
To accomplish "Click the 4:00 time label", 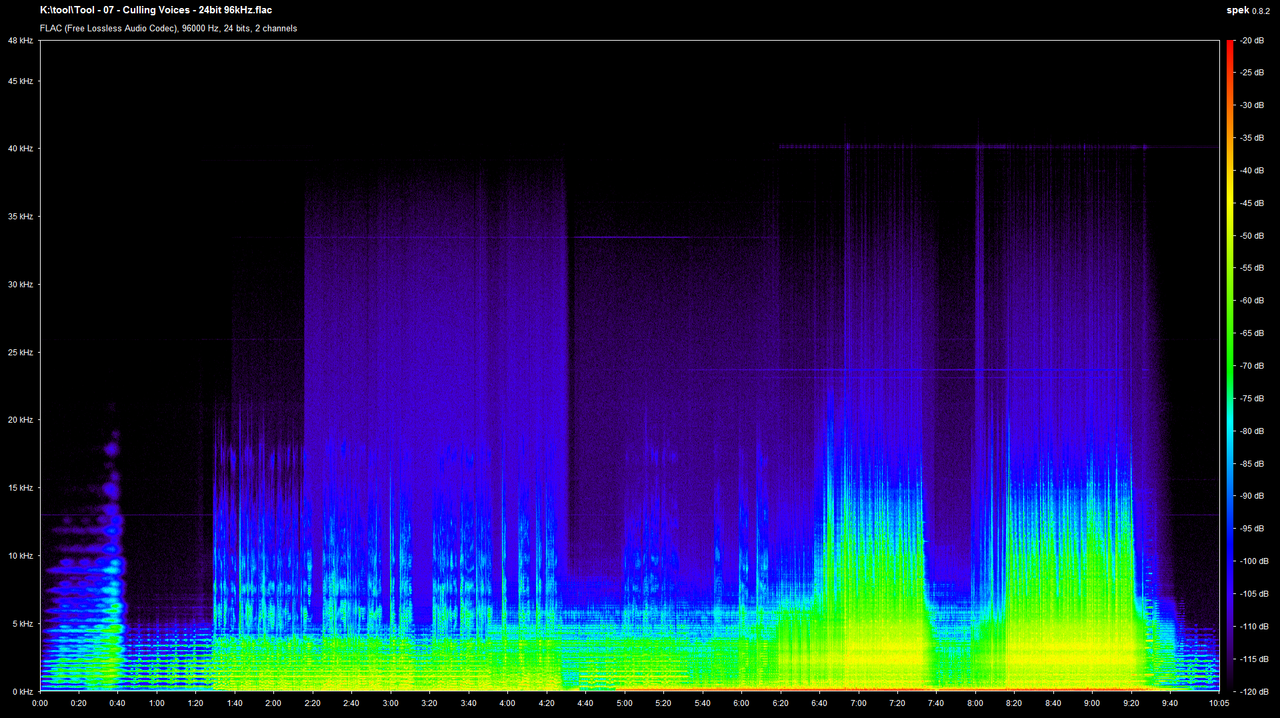I will click(x=508, y=704).
